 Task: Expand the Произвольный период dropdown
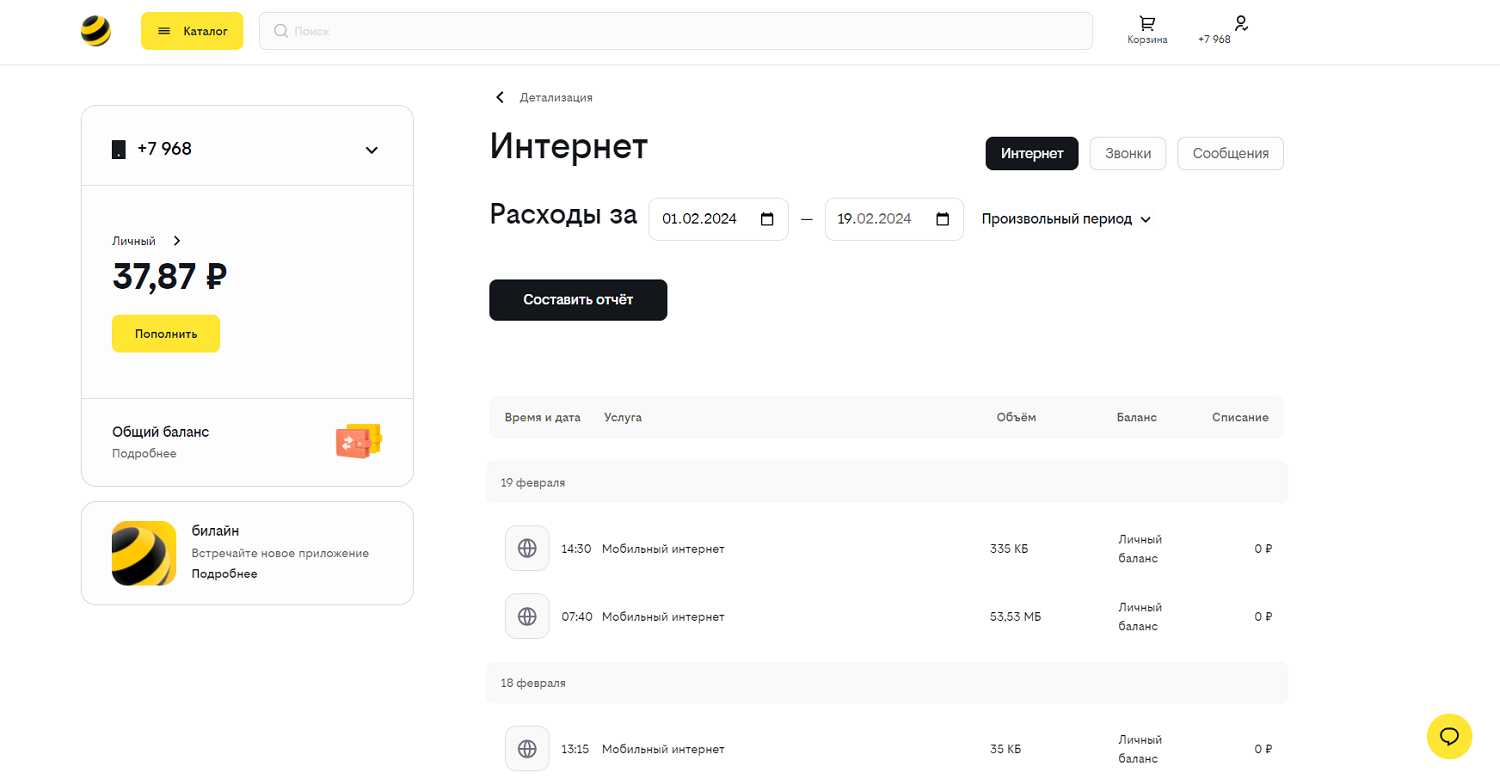click(1067, 219)
